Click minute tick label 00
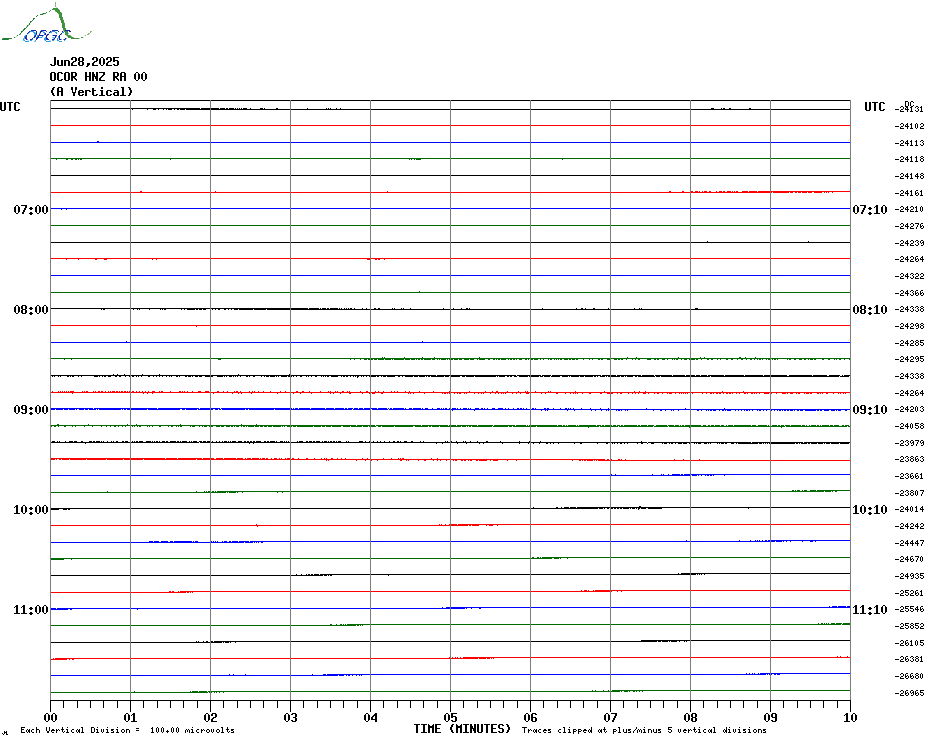930x744 pixels. (x=50, y=718)
